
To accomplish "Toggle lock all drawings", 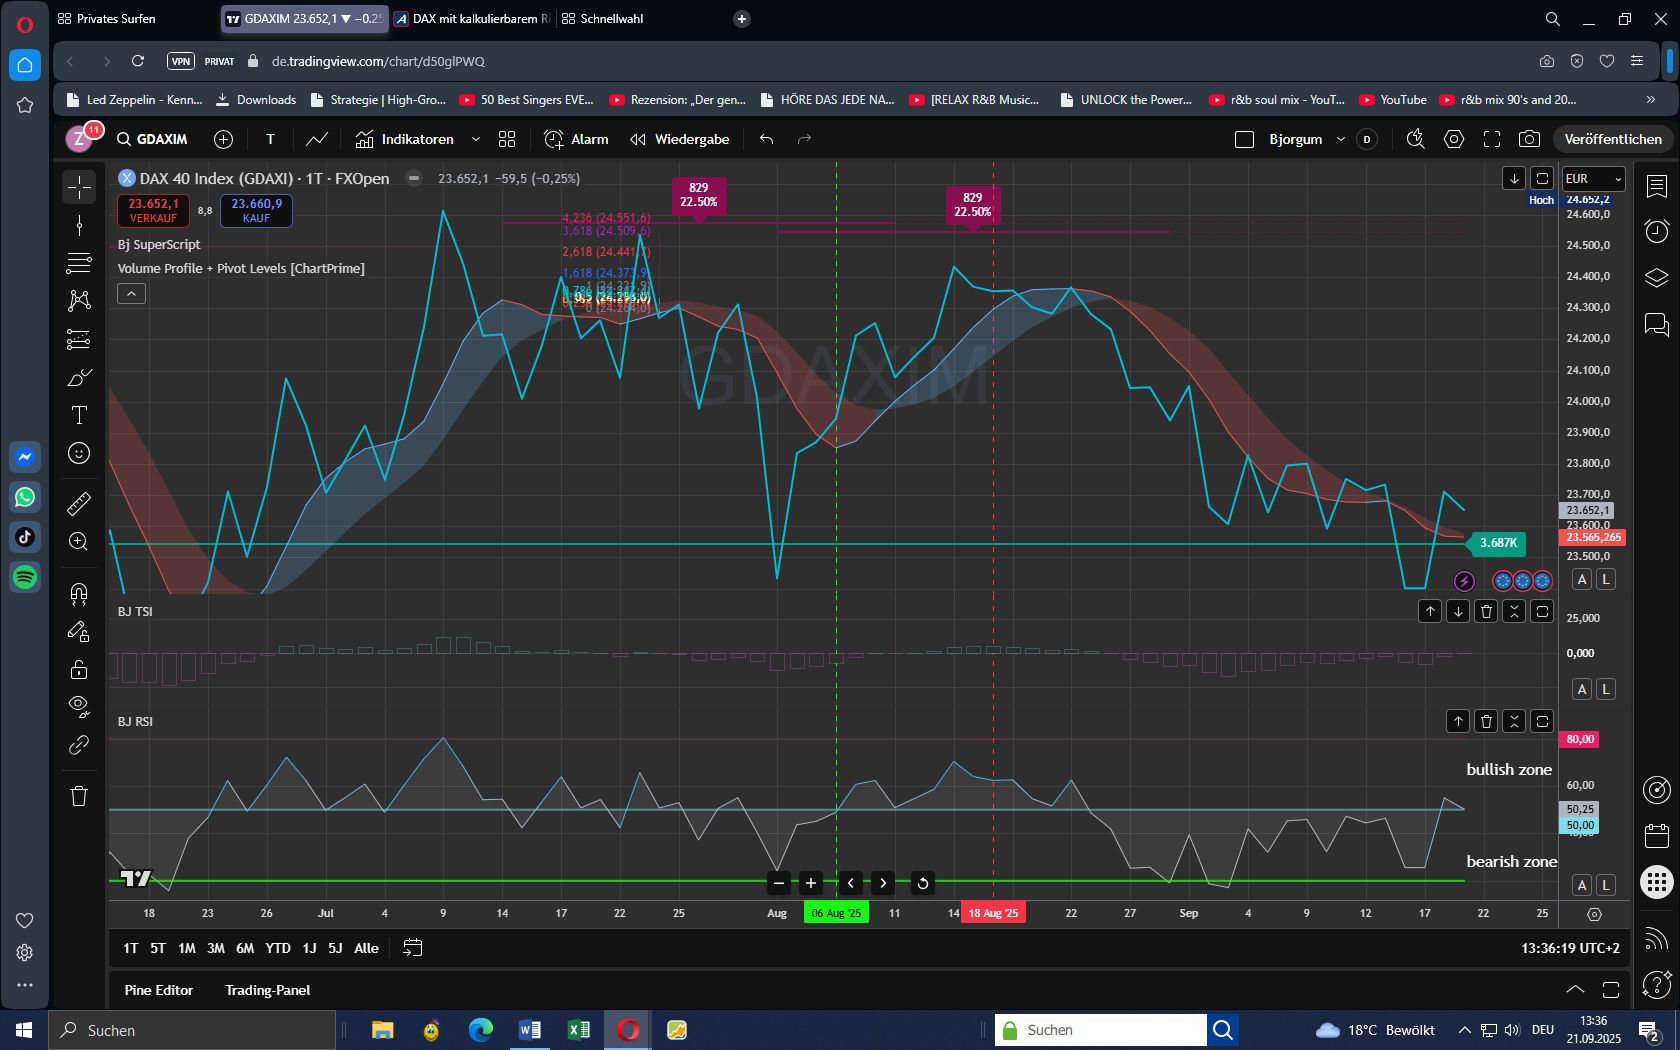I will coord(78,669).
